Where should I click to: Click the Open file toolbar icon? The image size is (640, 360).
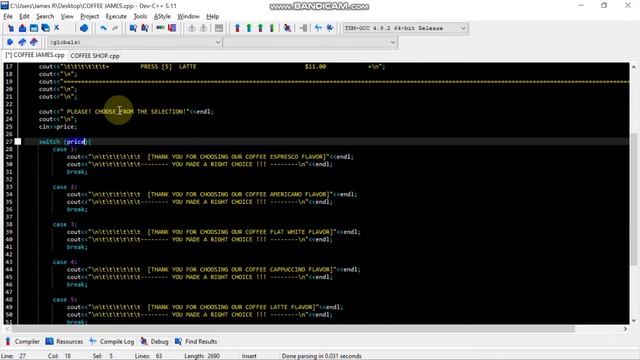pyautogui.click(x=22, y=28)
